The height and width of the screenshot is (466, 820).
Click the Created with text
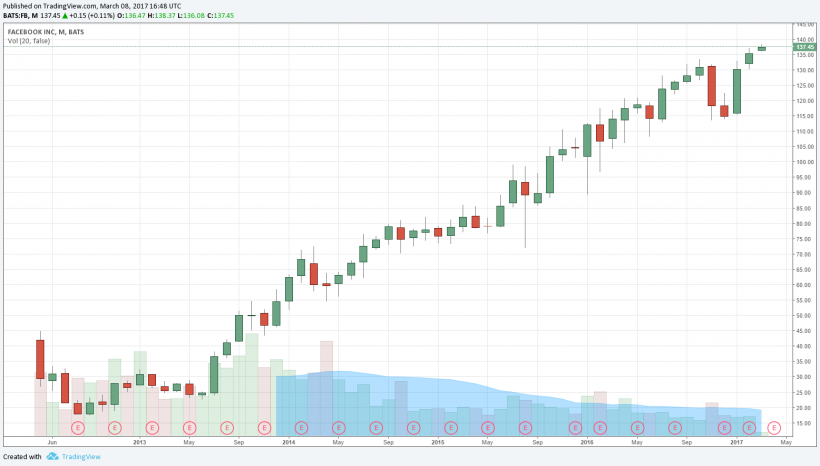(x=22, y=457)
